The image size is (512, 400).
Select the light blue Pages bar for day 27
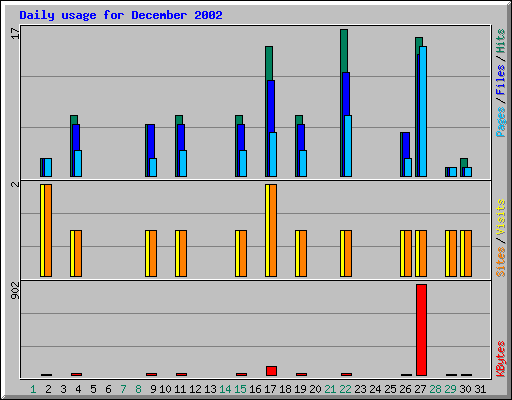coord(423,111)
